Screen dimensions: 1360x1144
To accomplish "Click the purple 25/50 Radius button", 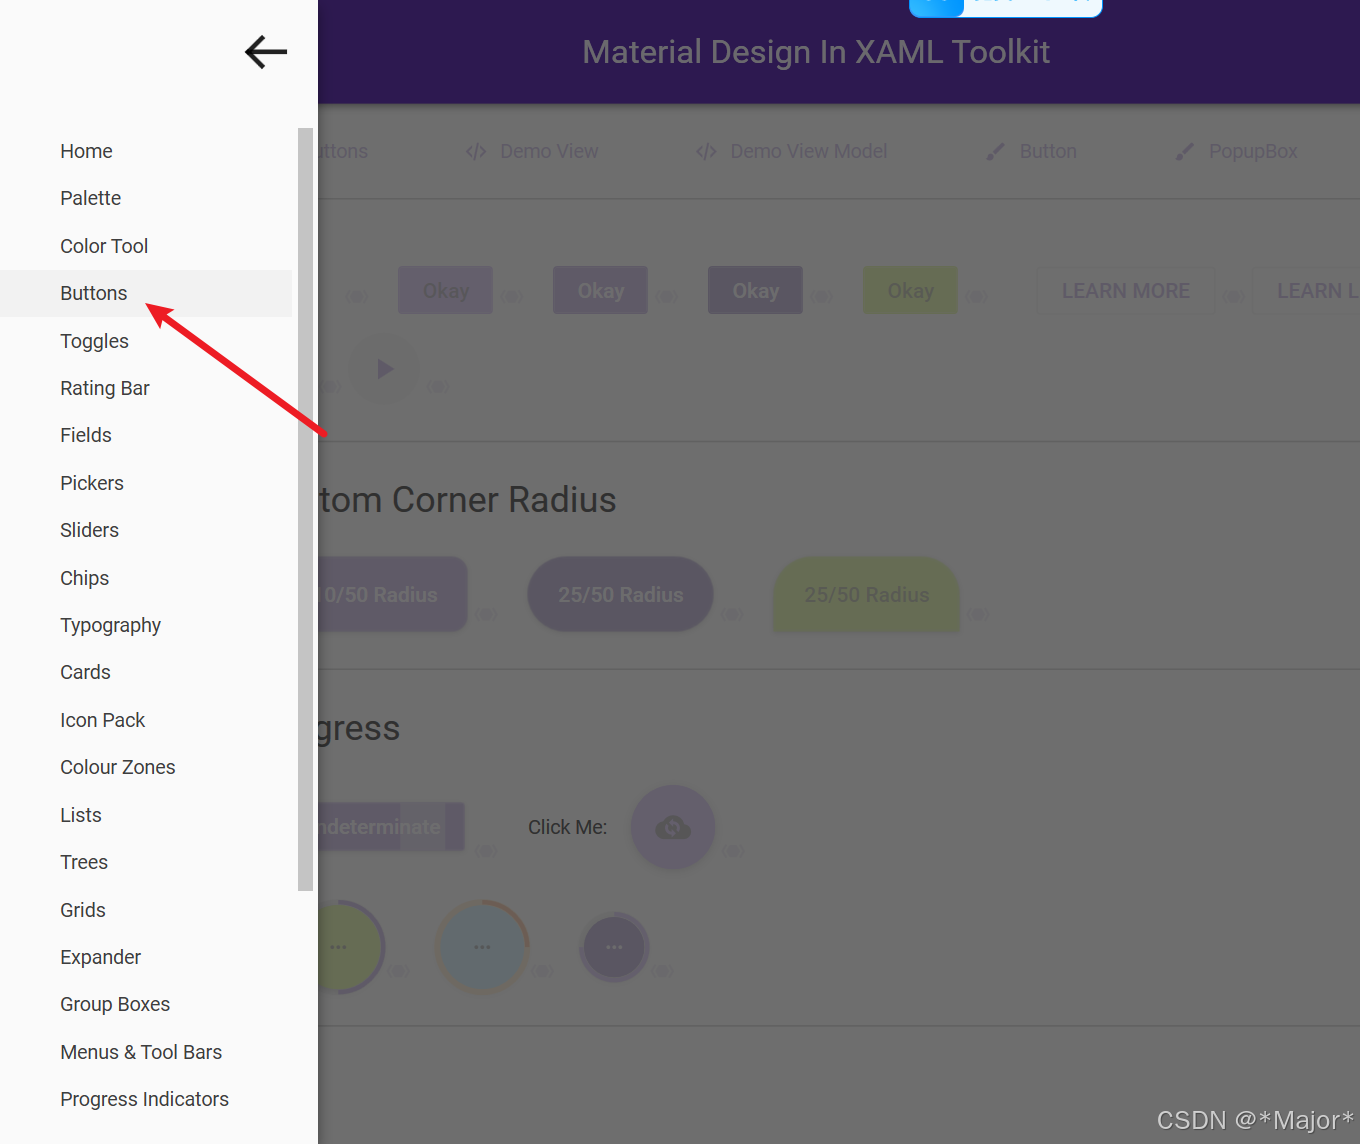I will coord(620,594).
